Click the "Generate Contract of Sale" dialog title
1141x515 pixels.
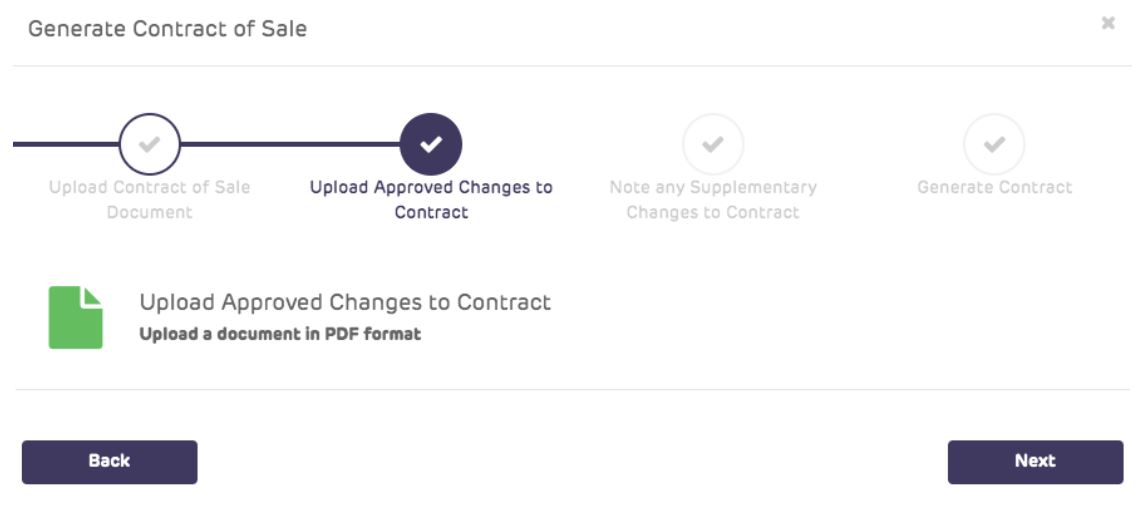[x=167, y=29]
